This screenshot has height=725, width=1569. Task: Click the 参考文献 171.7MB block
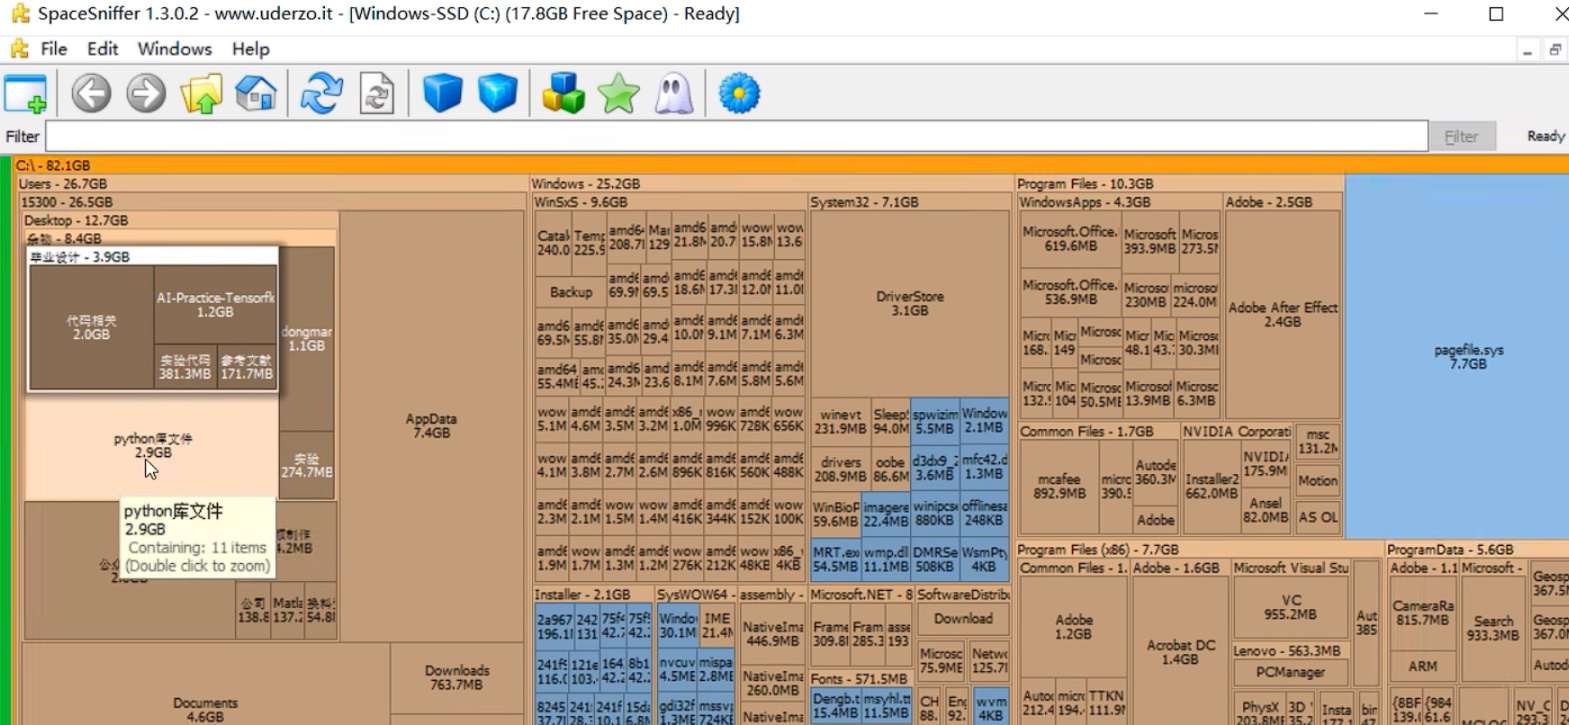tap(247, 367)
